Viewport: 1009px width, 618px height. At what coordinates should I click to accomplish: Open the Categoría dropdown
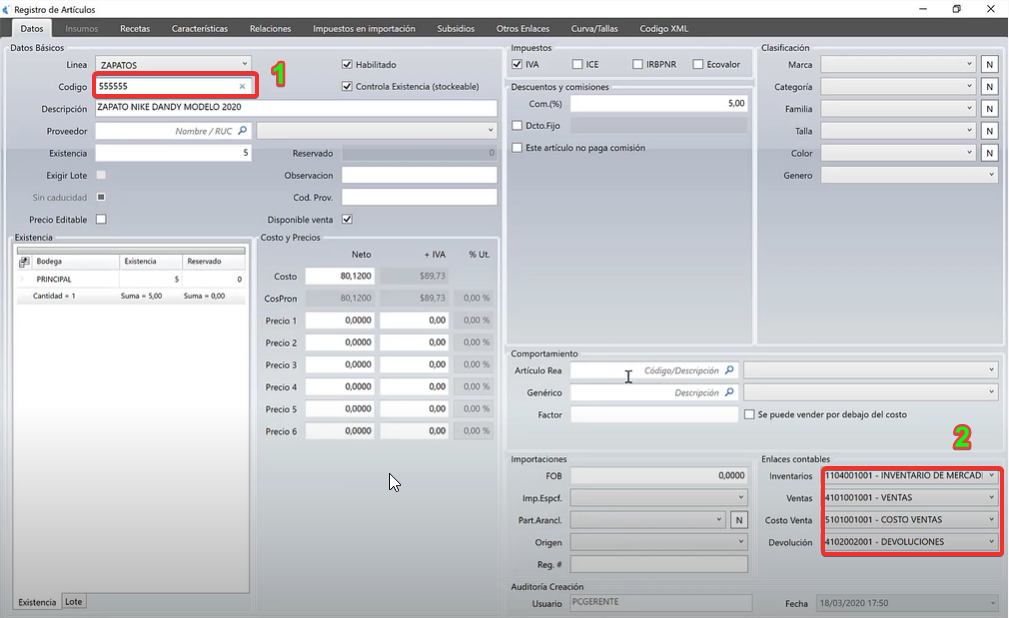pyautogui.click(x=969, y=86)
